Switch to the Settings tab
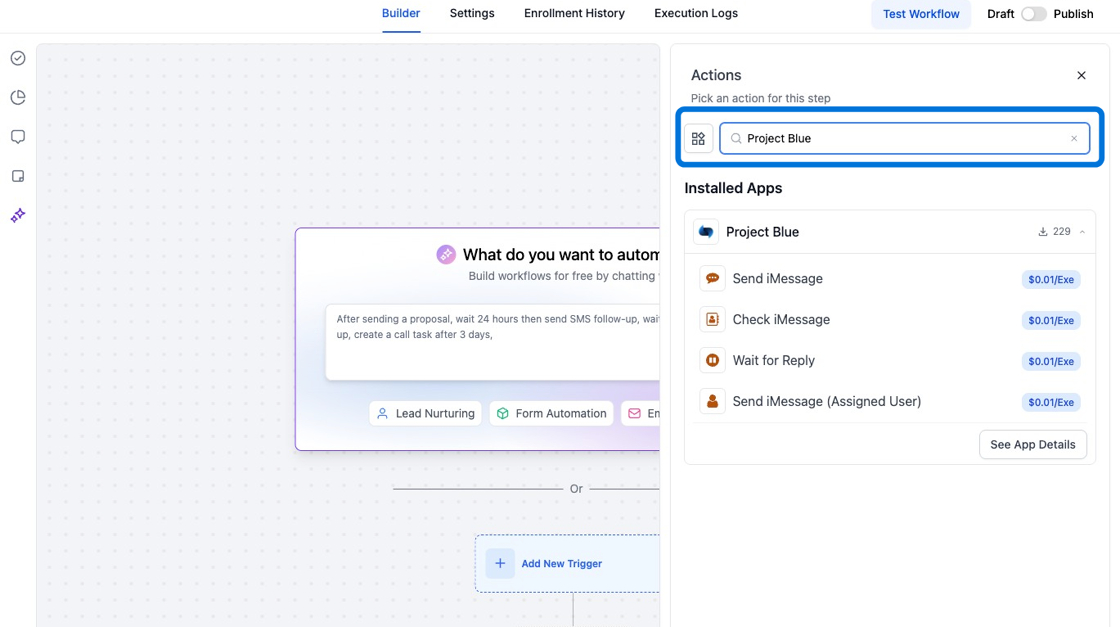Screen dimensions: 1120x627 pyautogui.click(x=471, y=13)
